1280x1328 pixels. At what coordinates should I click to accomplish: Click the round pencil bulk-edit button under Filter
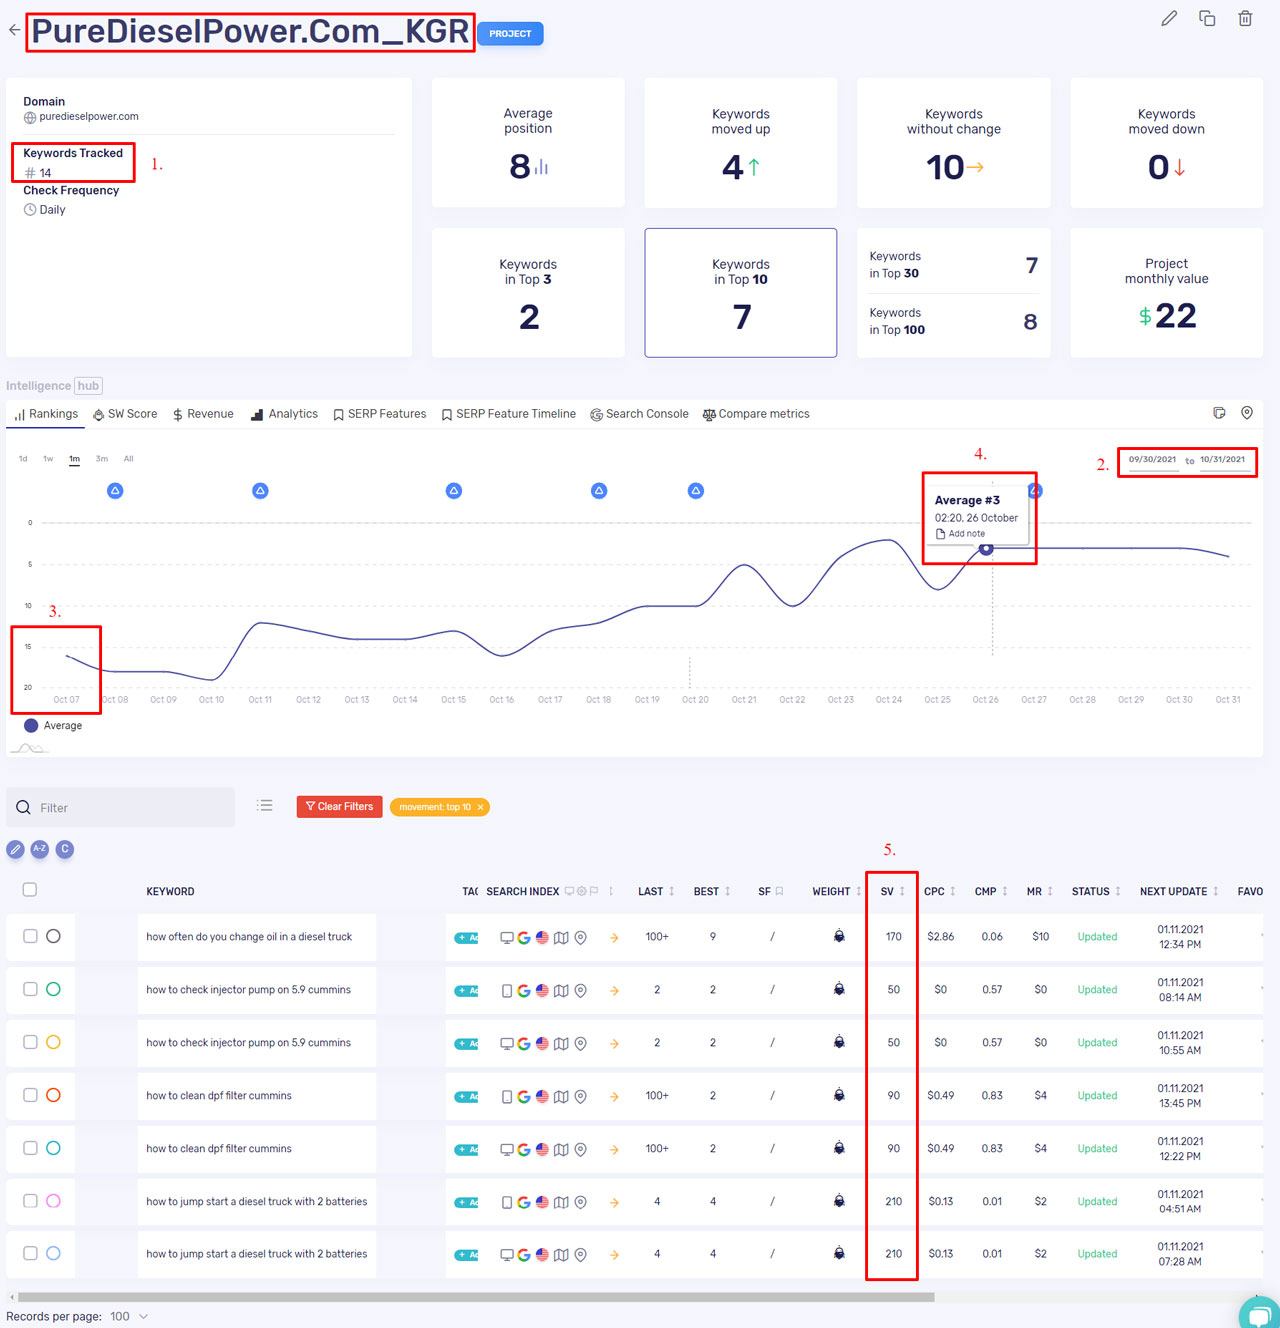pos(15,849)
